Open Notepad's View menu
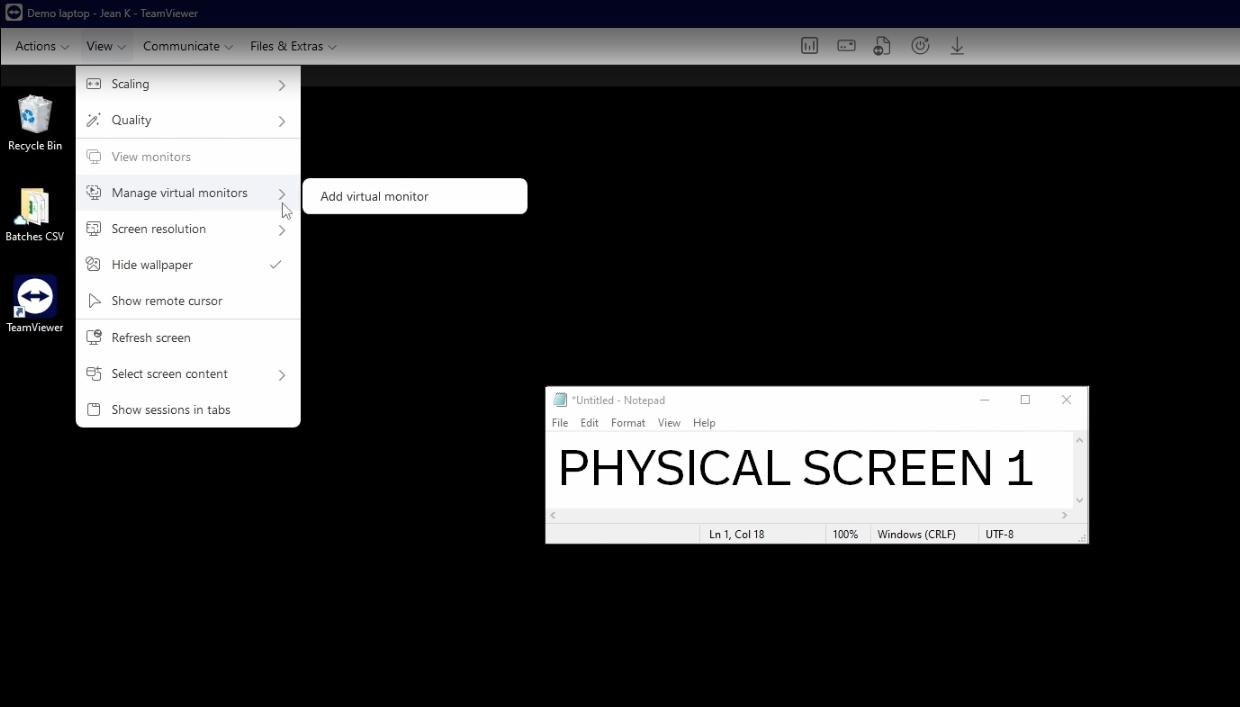This screenshot has height=707, width=1240. [x=669, y=423]
